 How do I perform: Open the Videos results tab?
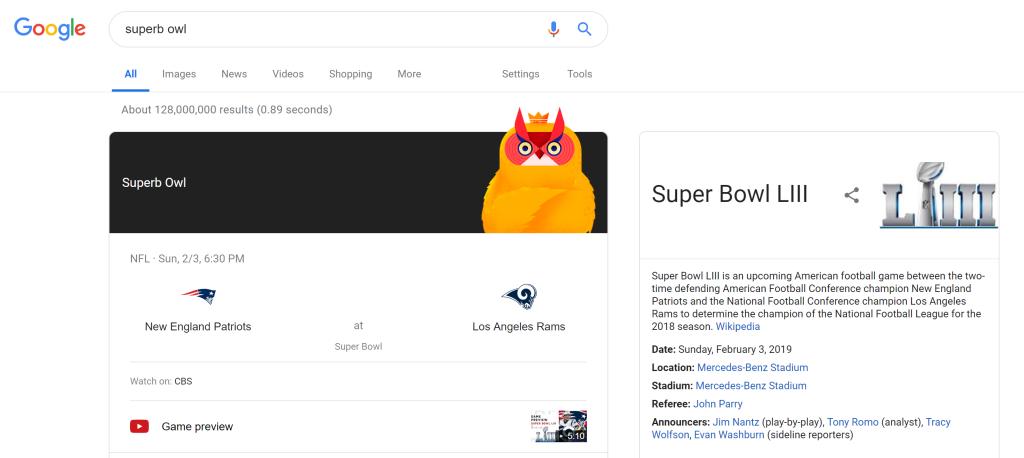coord(288,74)
